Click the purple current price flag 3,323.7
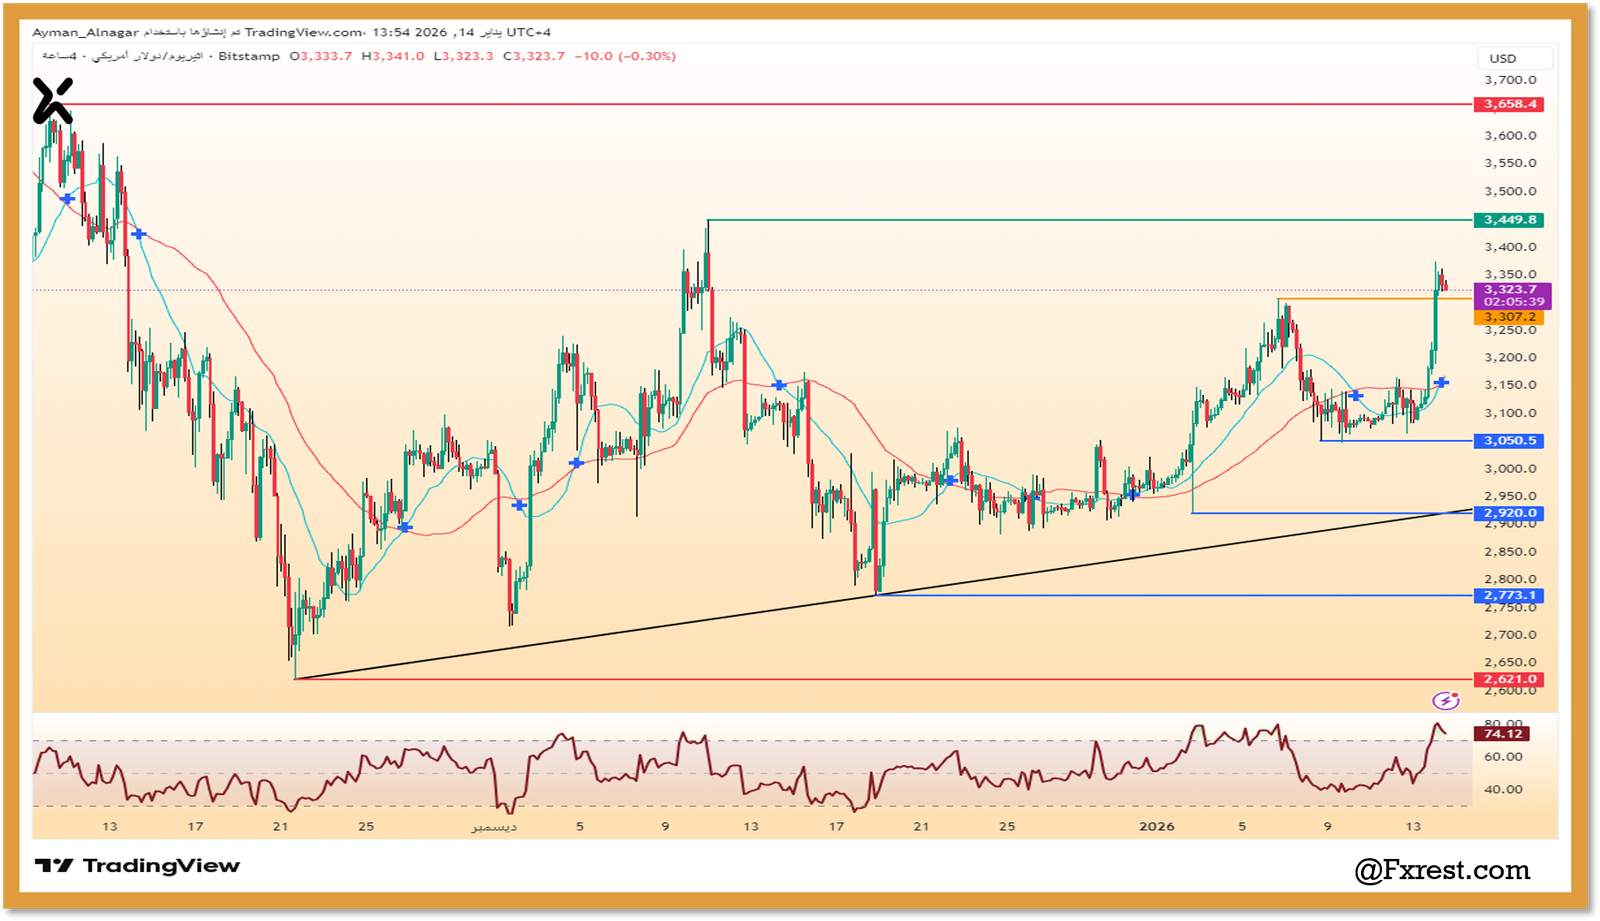 [x=1510, y=287]
